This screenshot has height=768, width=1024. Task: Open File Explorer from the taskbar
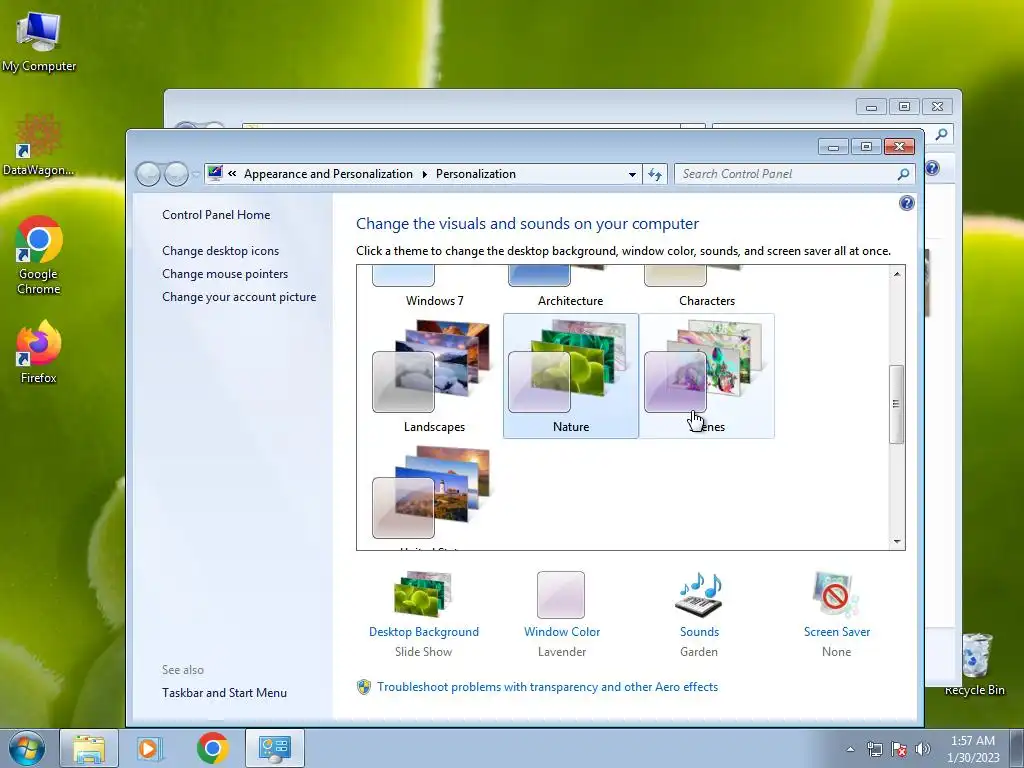(x=89, y=748)
